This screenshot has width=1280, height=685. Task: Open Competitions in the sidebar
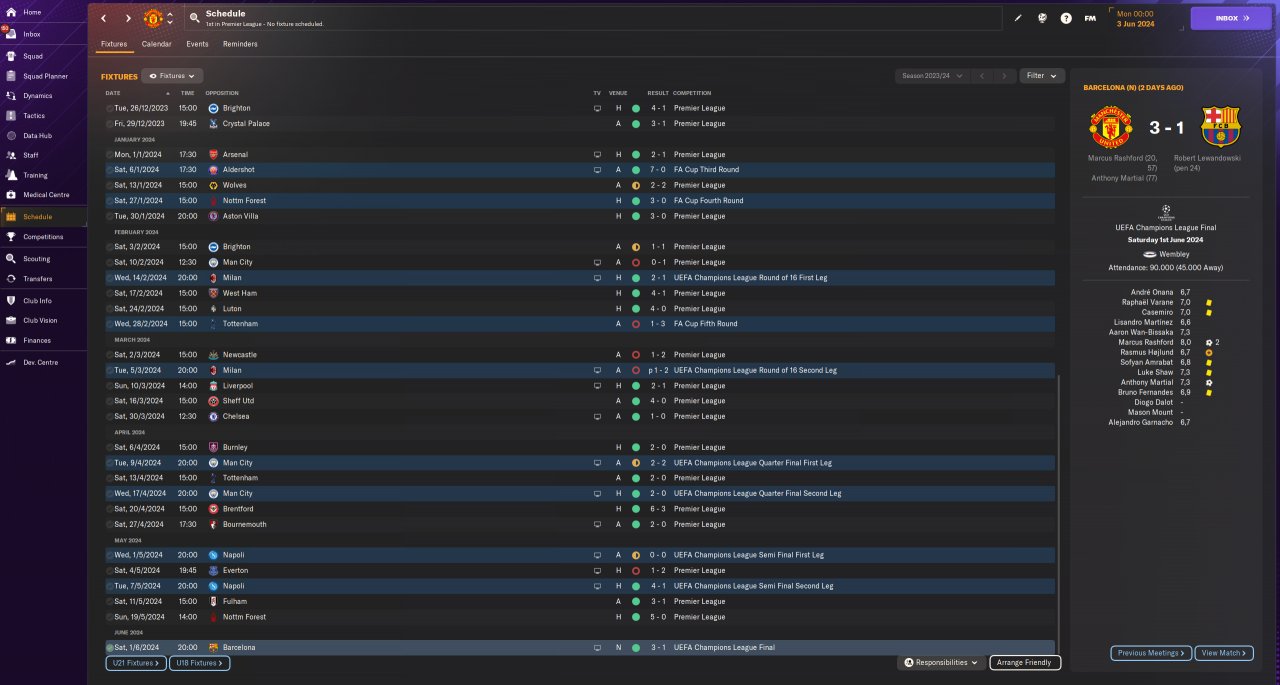(x=43, y=237)
